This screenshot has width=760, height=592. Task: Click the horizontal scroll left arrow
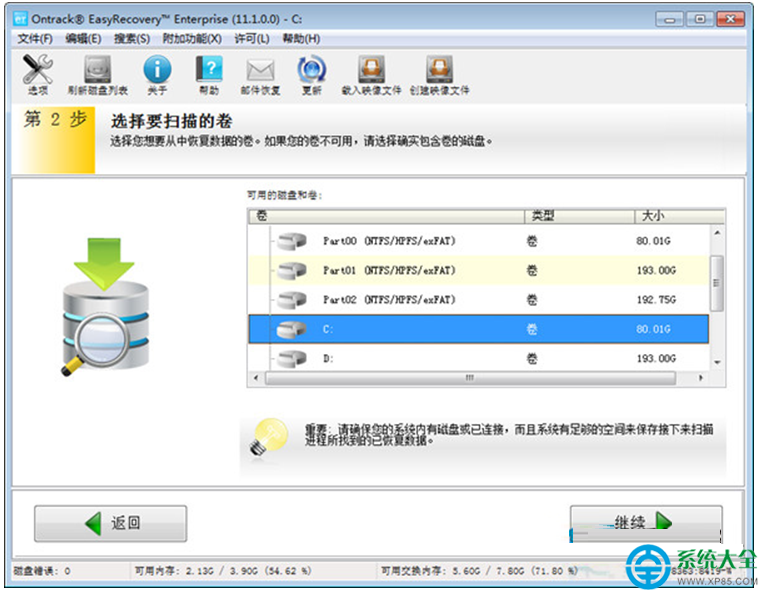click(x=255, y=378)
